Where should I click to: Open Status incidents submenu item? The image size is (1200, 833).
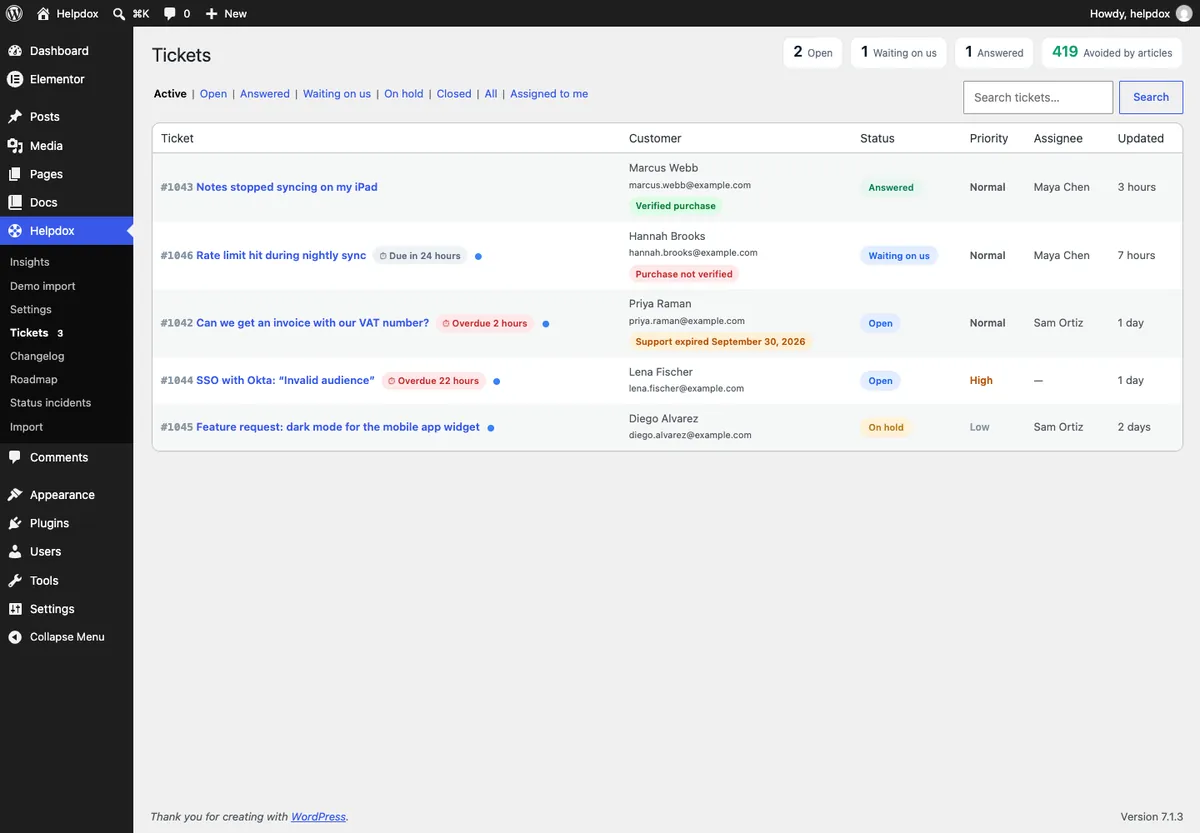pyautogui.click(x=50, y=403)
